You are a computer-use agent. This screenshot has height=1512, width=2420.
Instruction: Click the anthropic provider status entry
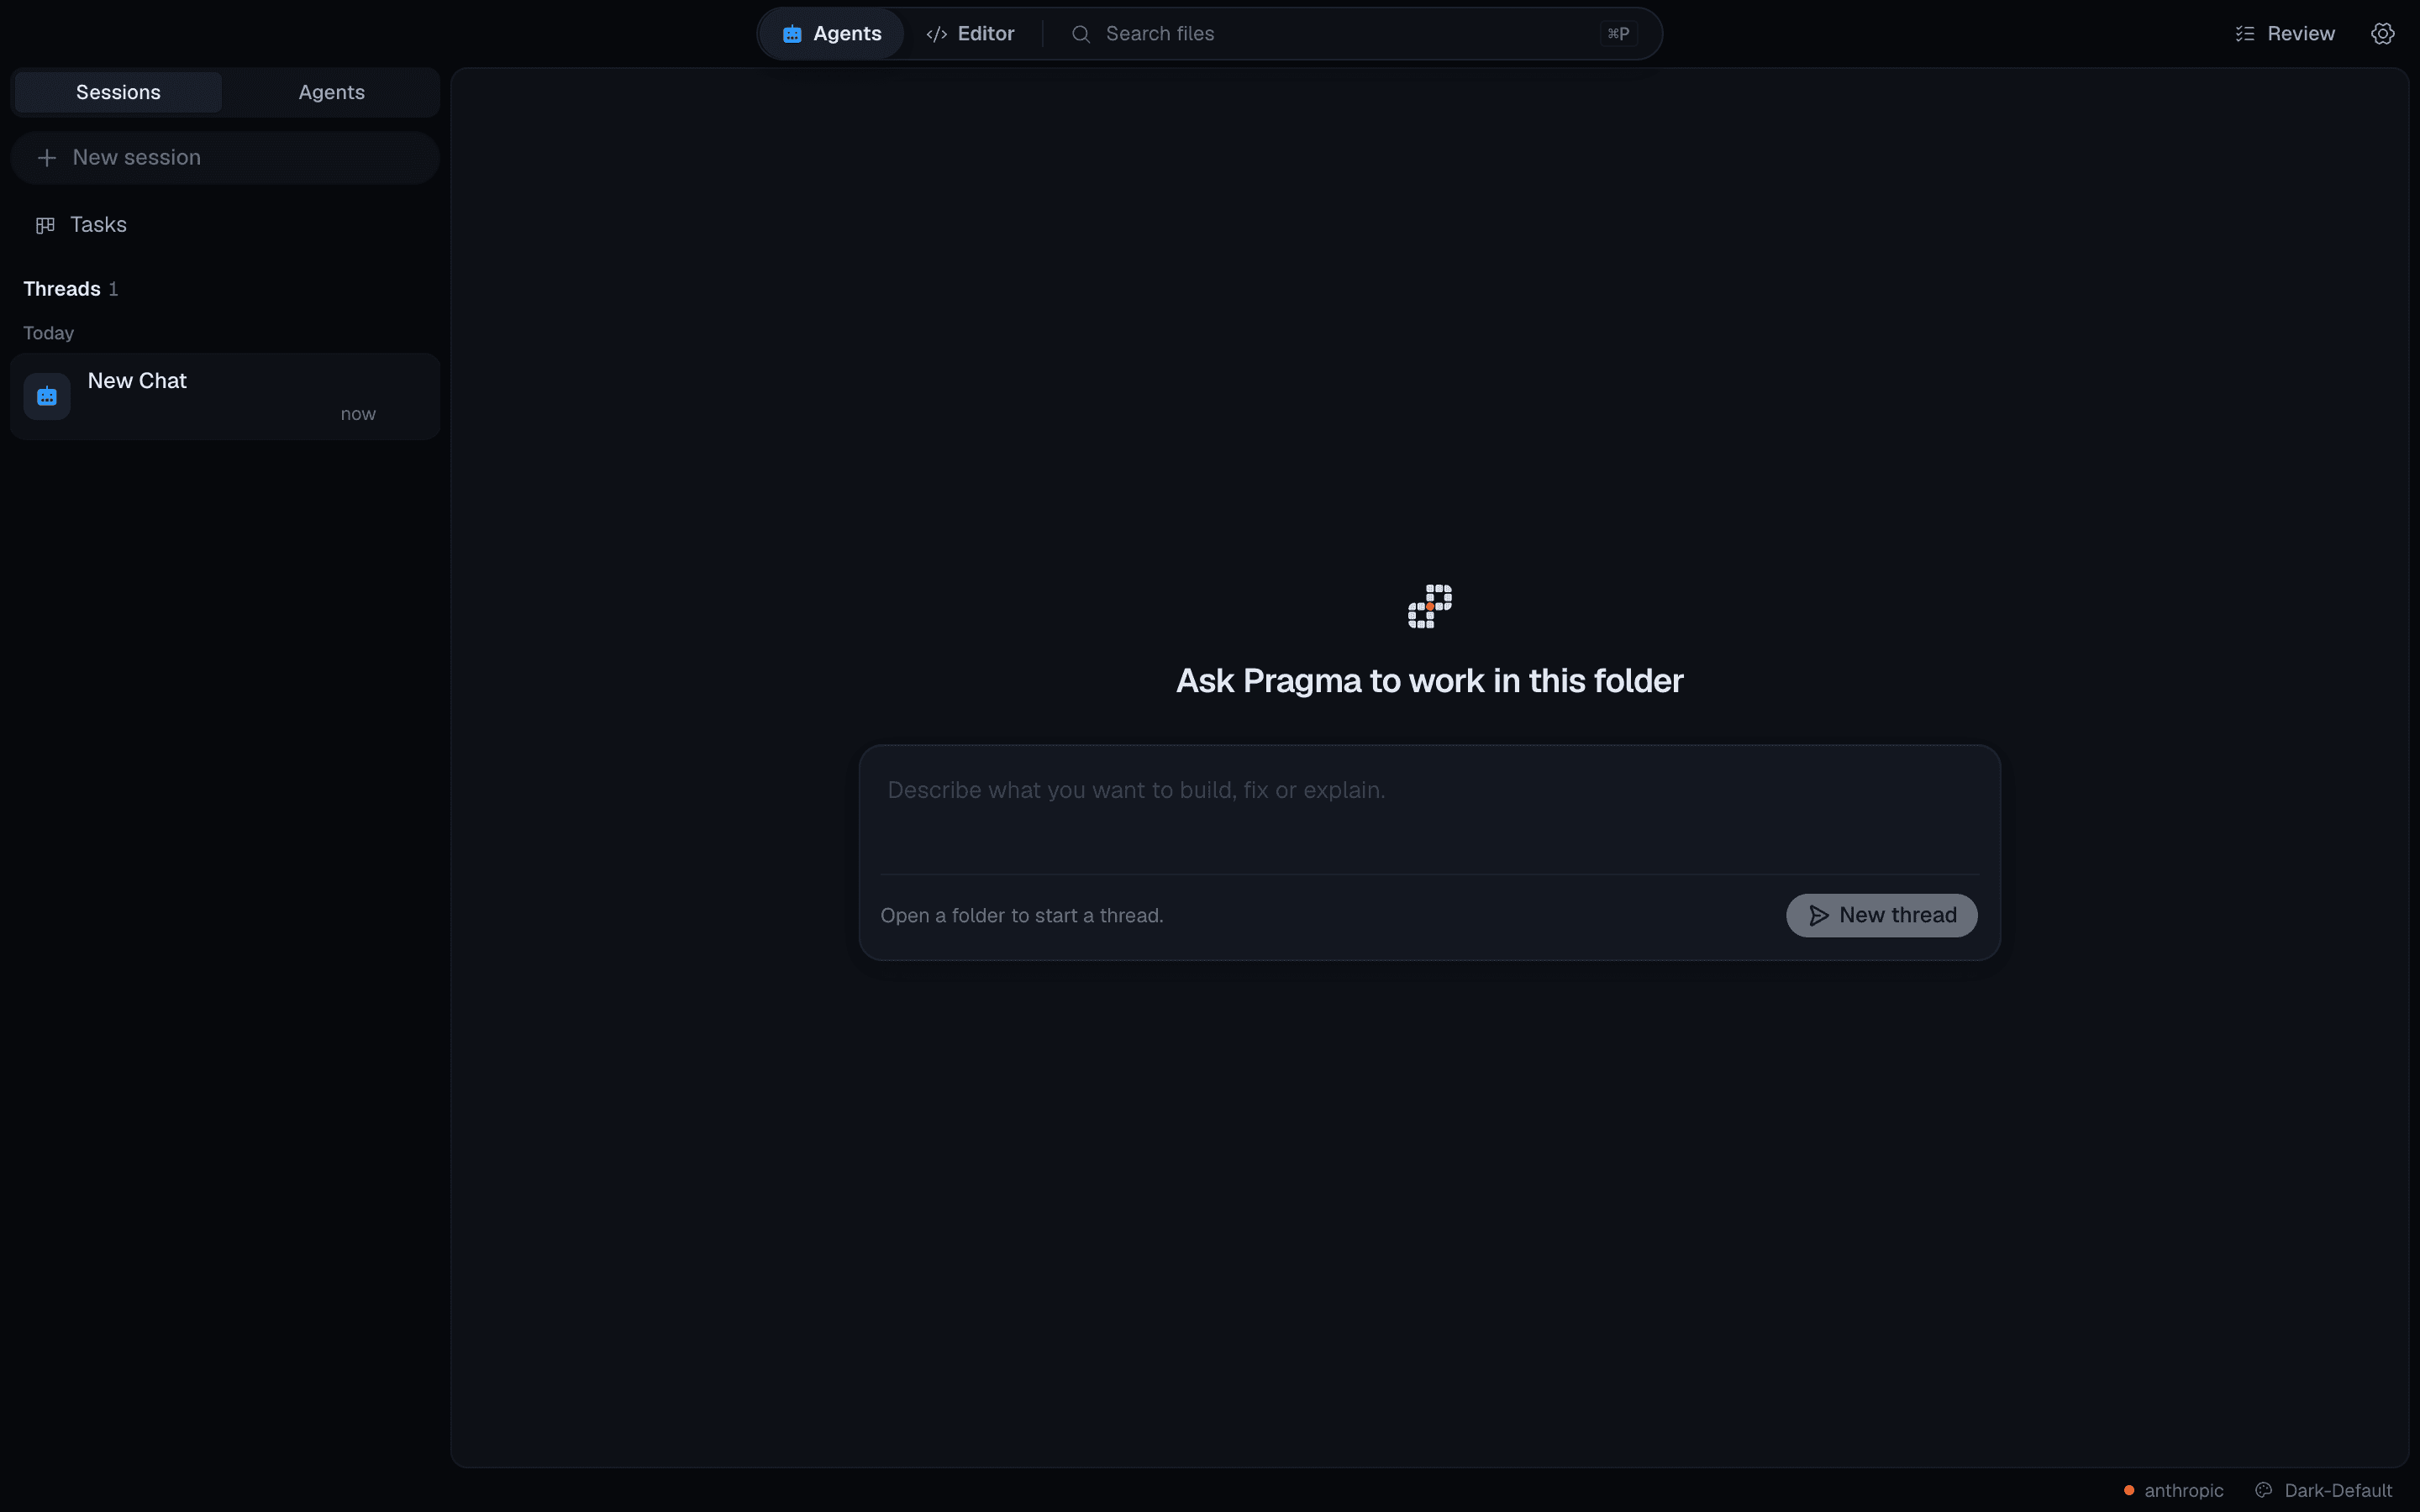click(x=2173, y=1490)
